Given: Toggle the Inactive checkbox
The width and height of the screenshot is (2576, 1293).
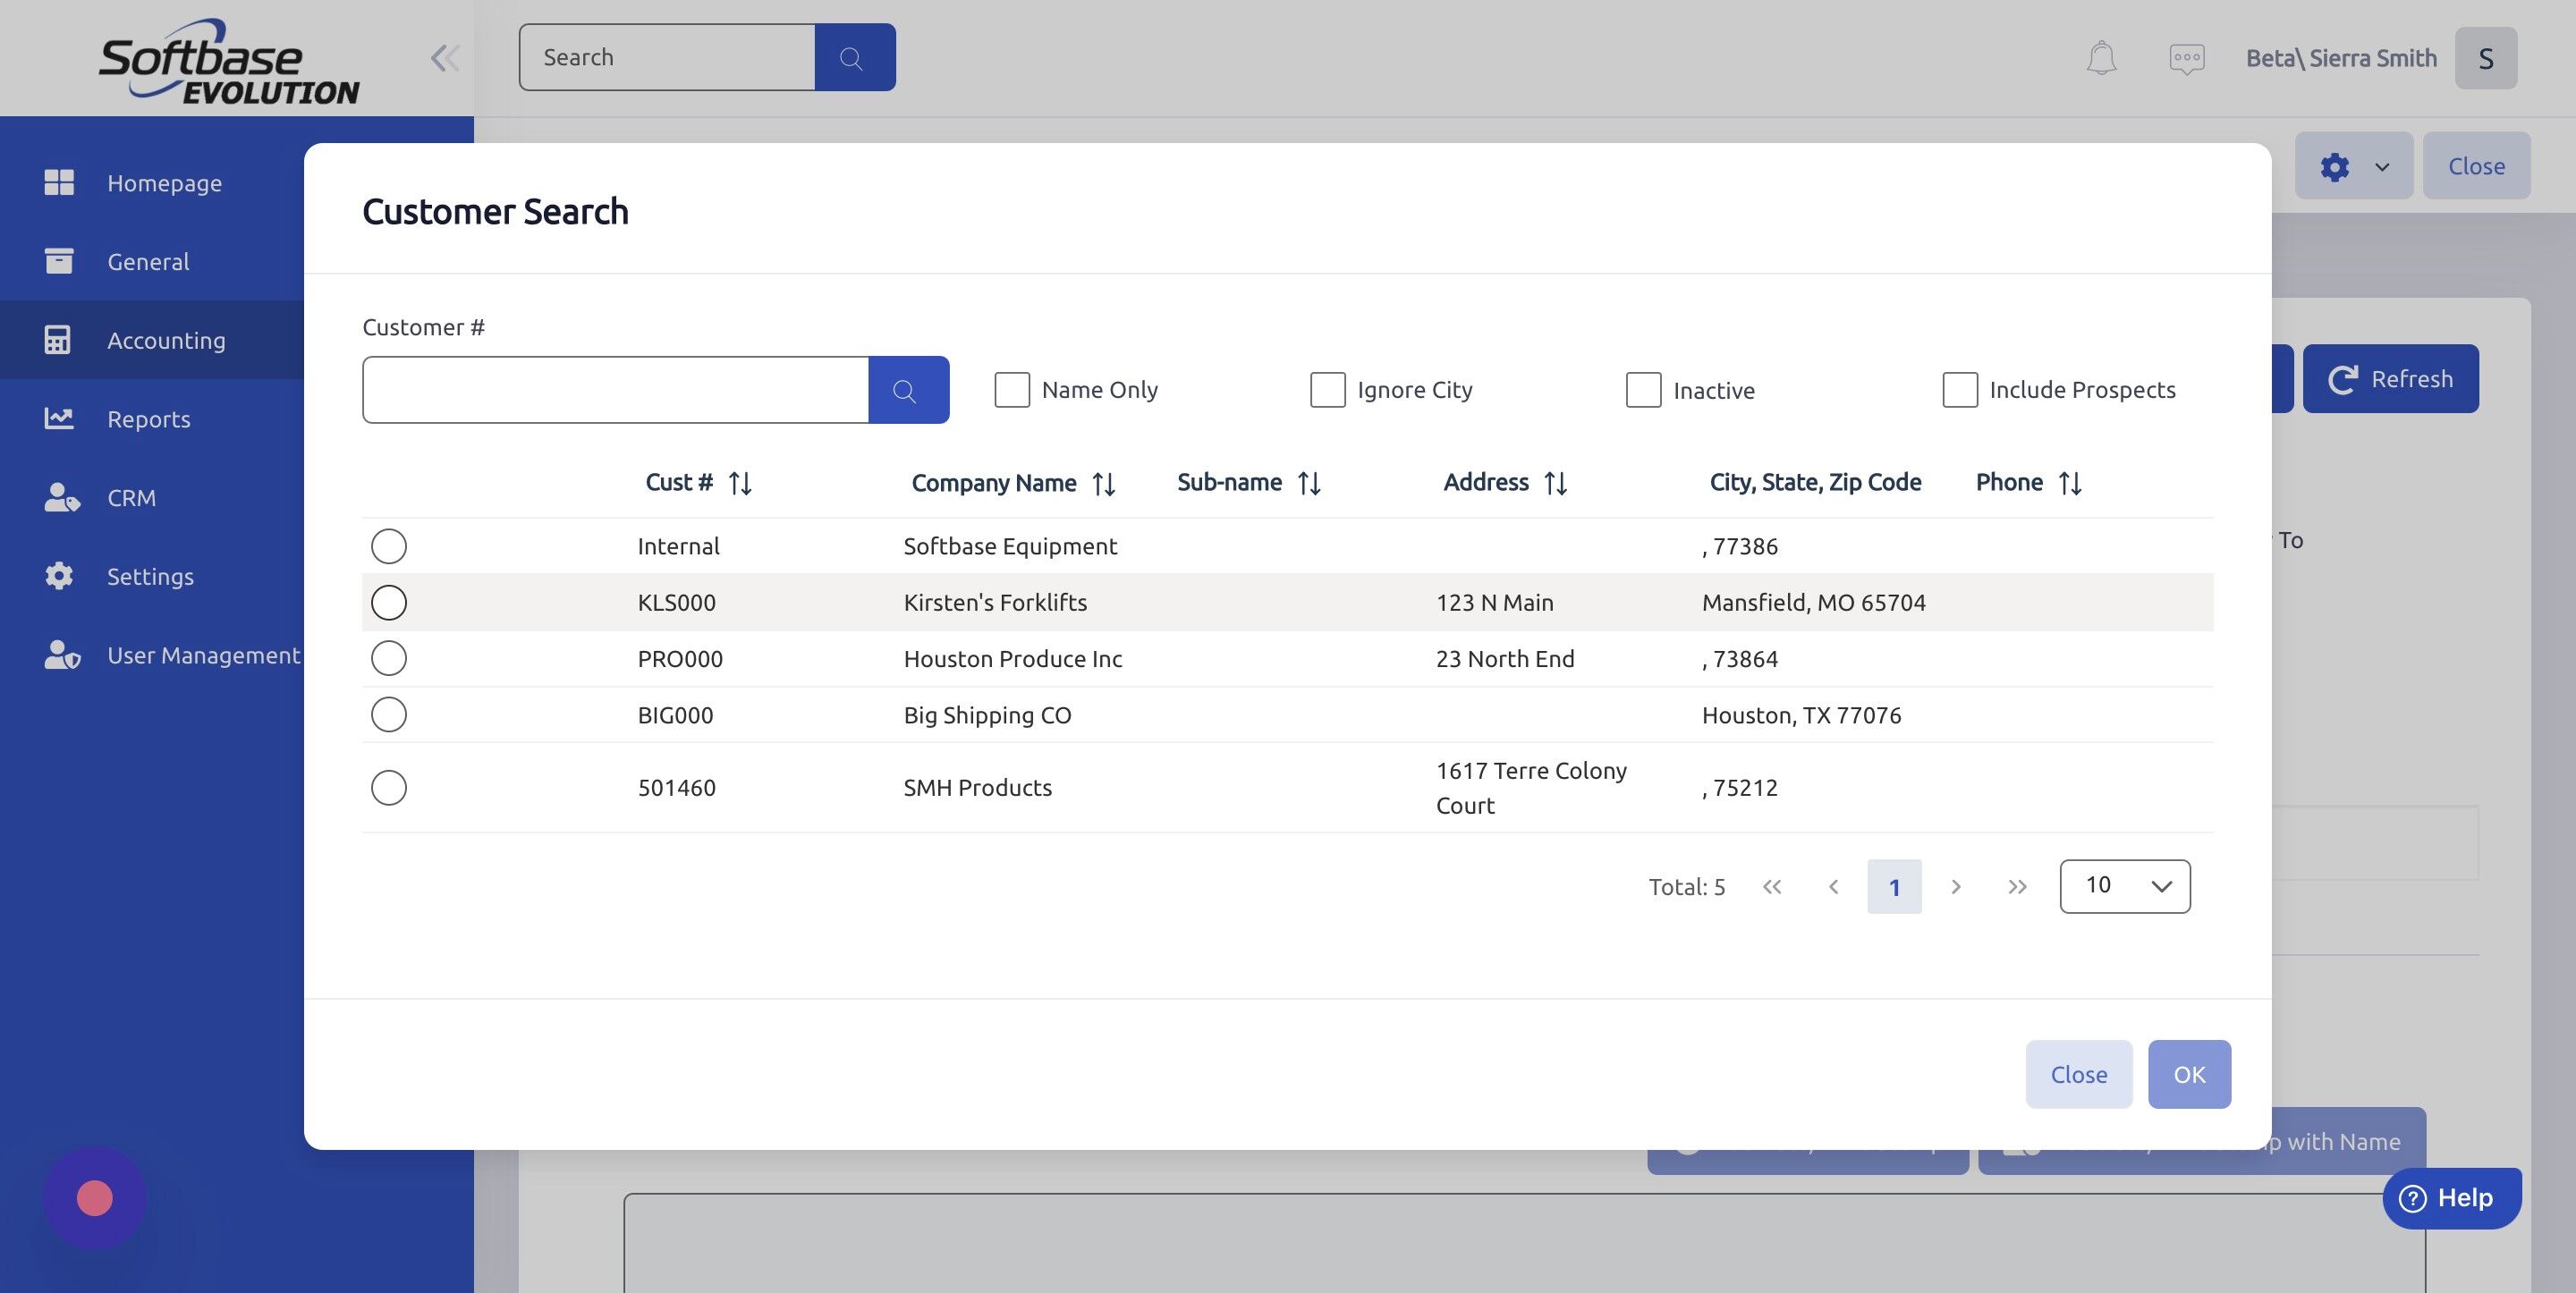Looking at the screenshot, I should coord(1643,390).
